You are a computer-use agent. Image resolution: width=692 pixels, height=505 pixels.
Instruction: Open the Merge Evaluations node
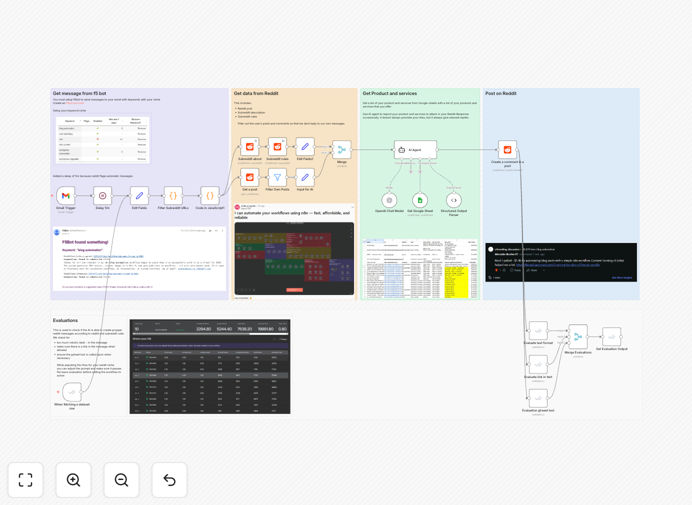(578, 337)
